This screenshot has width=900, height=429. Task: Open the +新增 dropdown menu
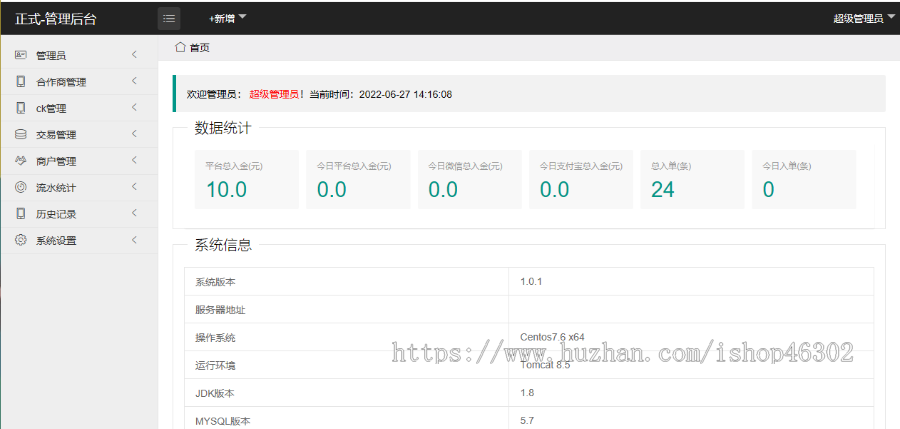[x=227, y=18]
